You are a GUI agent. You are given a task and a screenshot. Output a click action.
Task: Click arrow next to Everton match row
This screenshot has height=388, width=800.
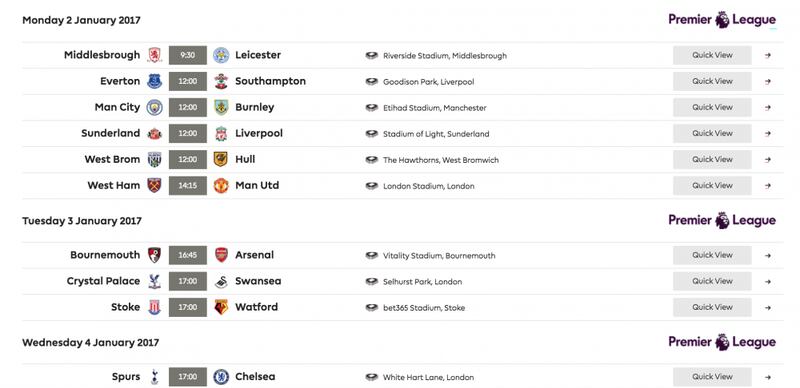coord(768,82)
